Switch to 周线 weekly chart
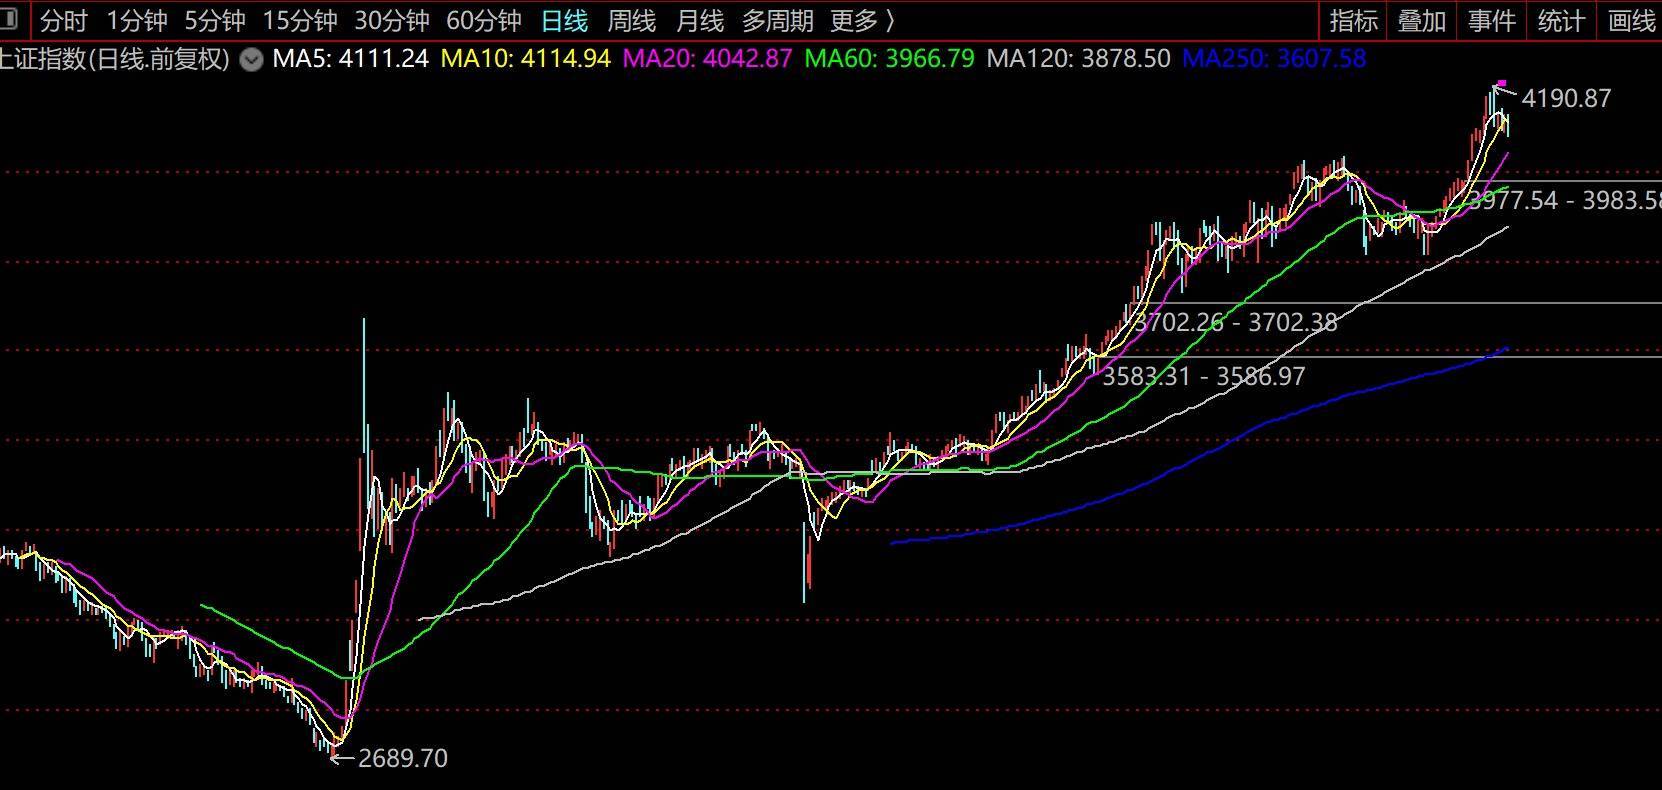Screen dimensions: 1662x790 click(x=632, y=20)
